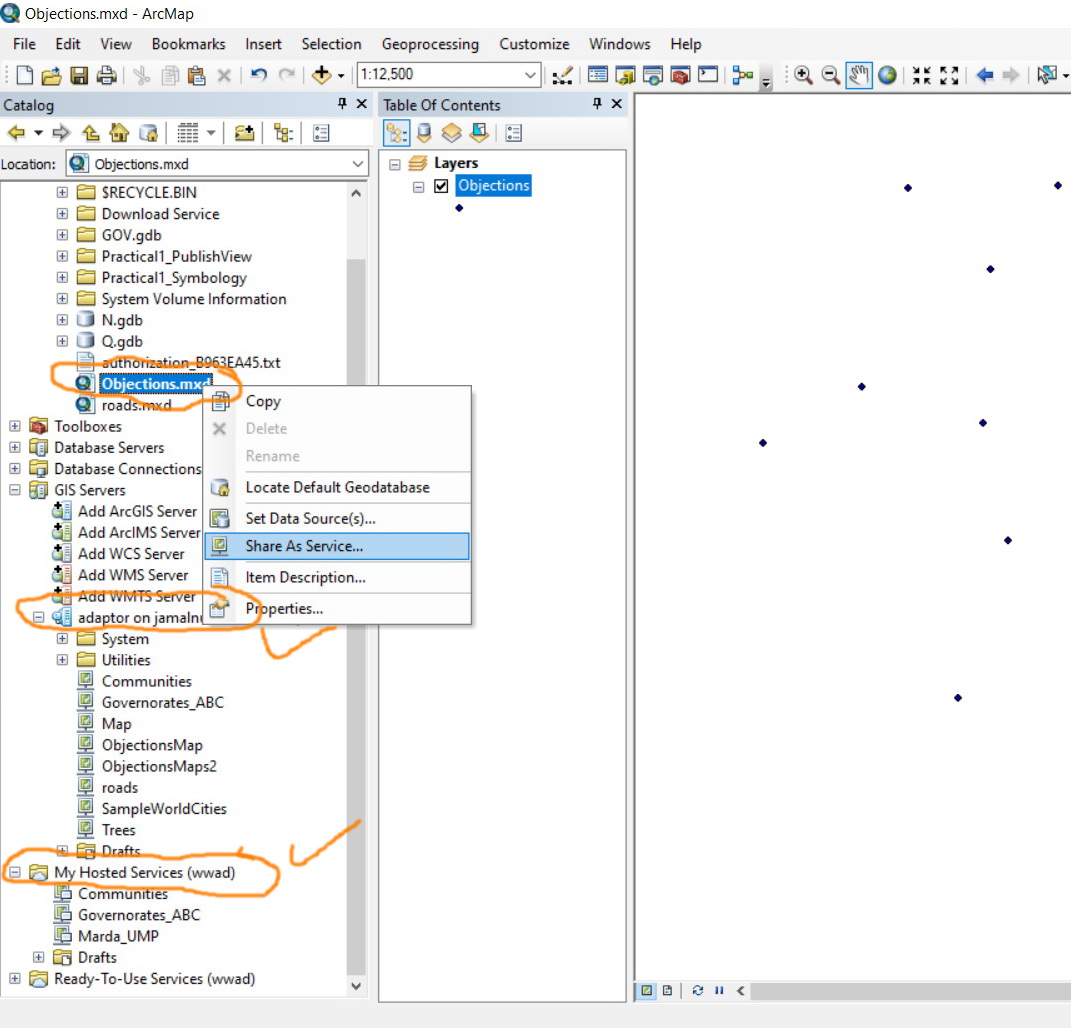The width and height of the screenshot is (1071, 1028).
Task: Click the Catalog Up One Level icon
Action: 90,133
